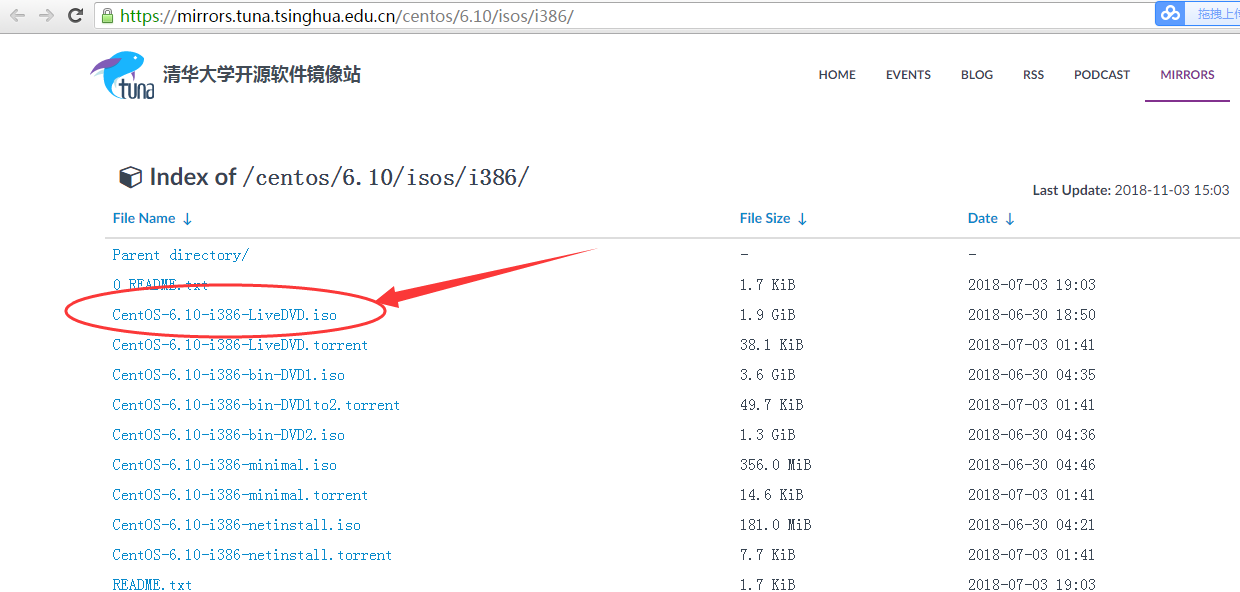Download CentOS-6.10-i386-netinstall.iso

pyautogui.click(x=236, y=525)
